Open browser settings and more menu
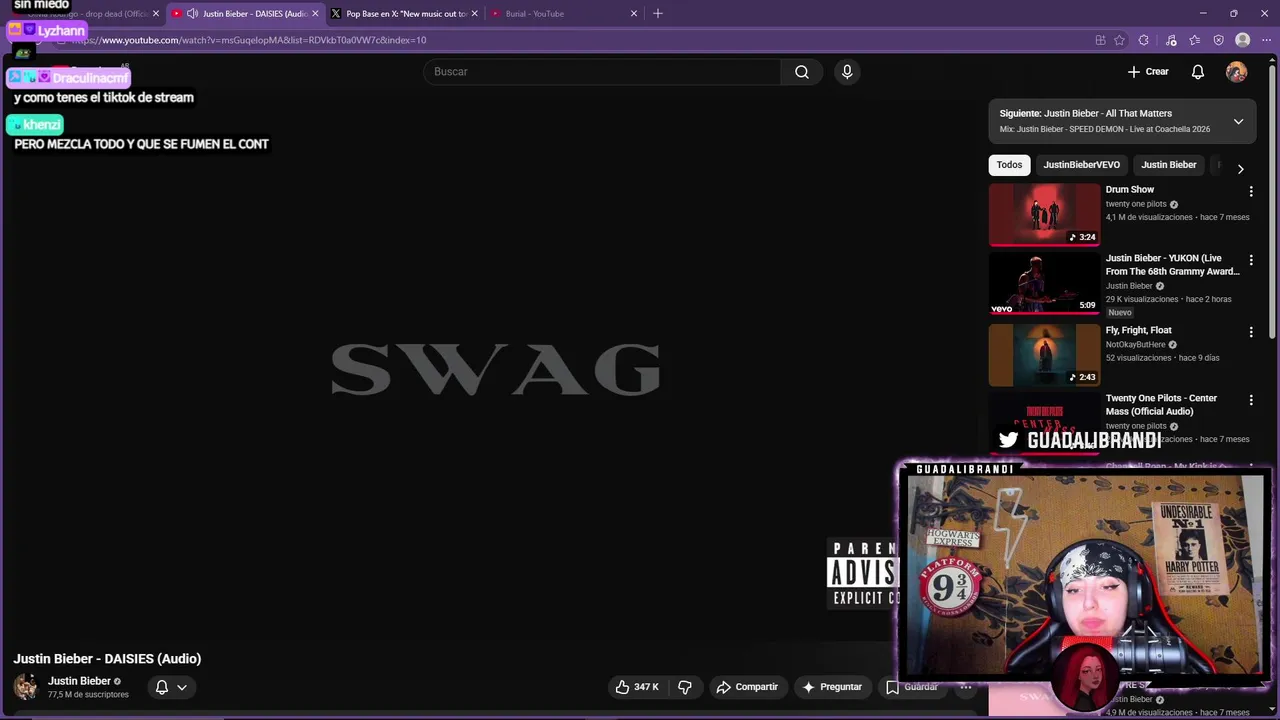This screenshot has width=1280, height=720. pyautogui.click(x=1266, y=40)
